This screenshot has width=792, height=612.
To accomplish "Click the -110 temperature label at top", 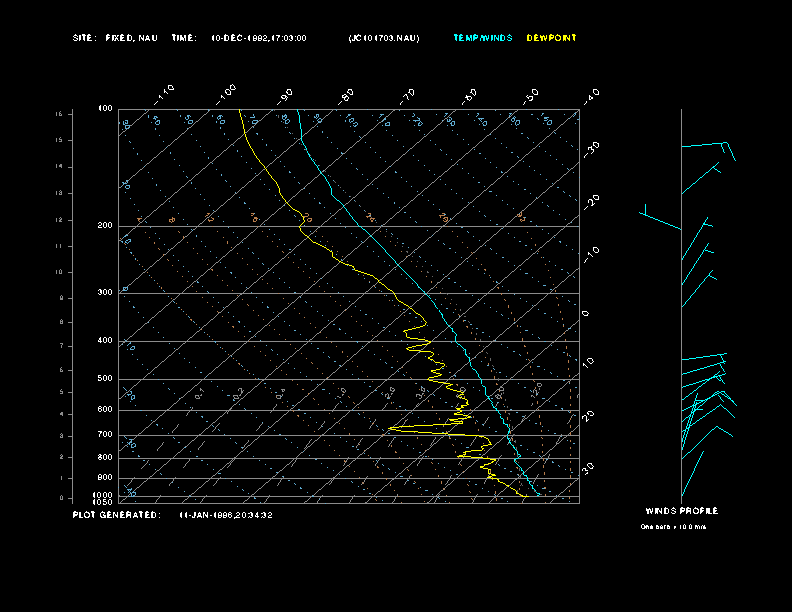I will 166,93.
